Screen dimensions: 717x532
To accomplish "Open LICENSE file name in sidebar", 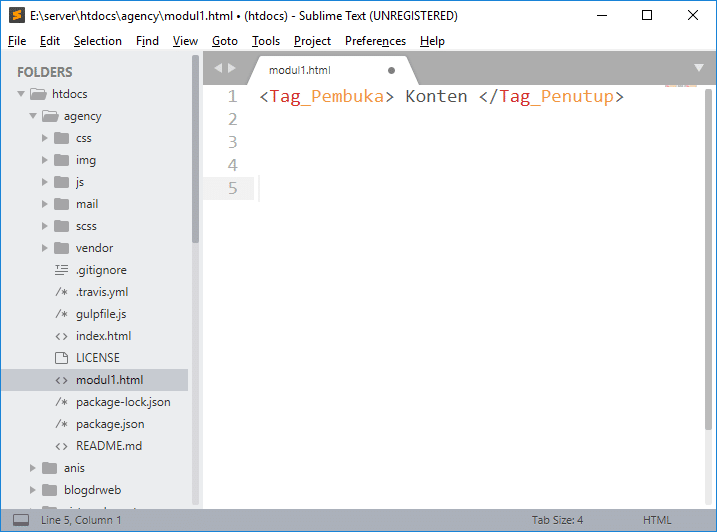I will click(x=98, y=358).
